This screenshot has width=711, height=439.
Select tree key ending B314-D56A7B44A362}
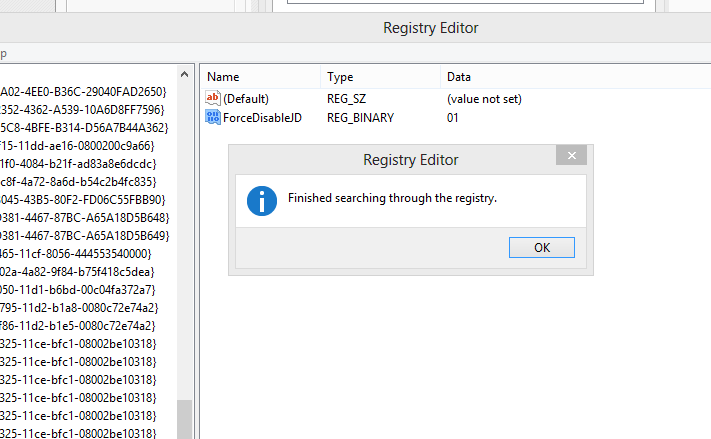pos(84,128)
